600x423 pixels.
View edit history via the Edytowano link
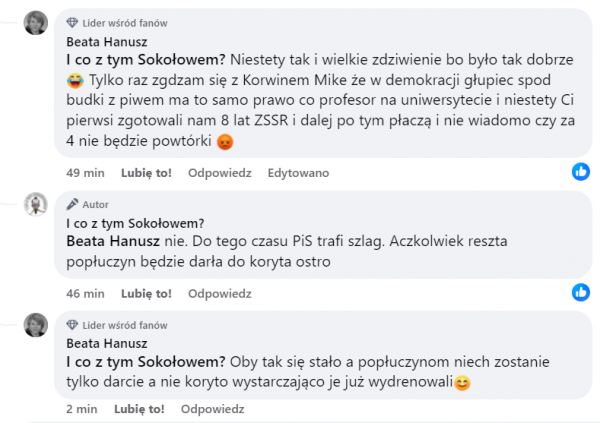tap(298, 173)
